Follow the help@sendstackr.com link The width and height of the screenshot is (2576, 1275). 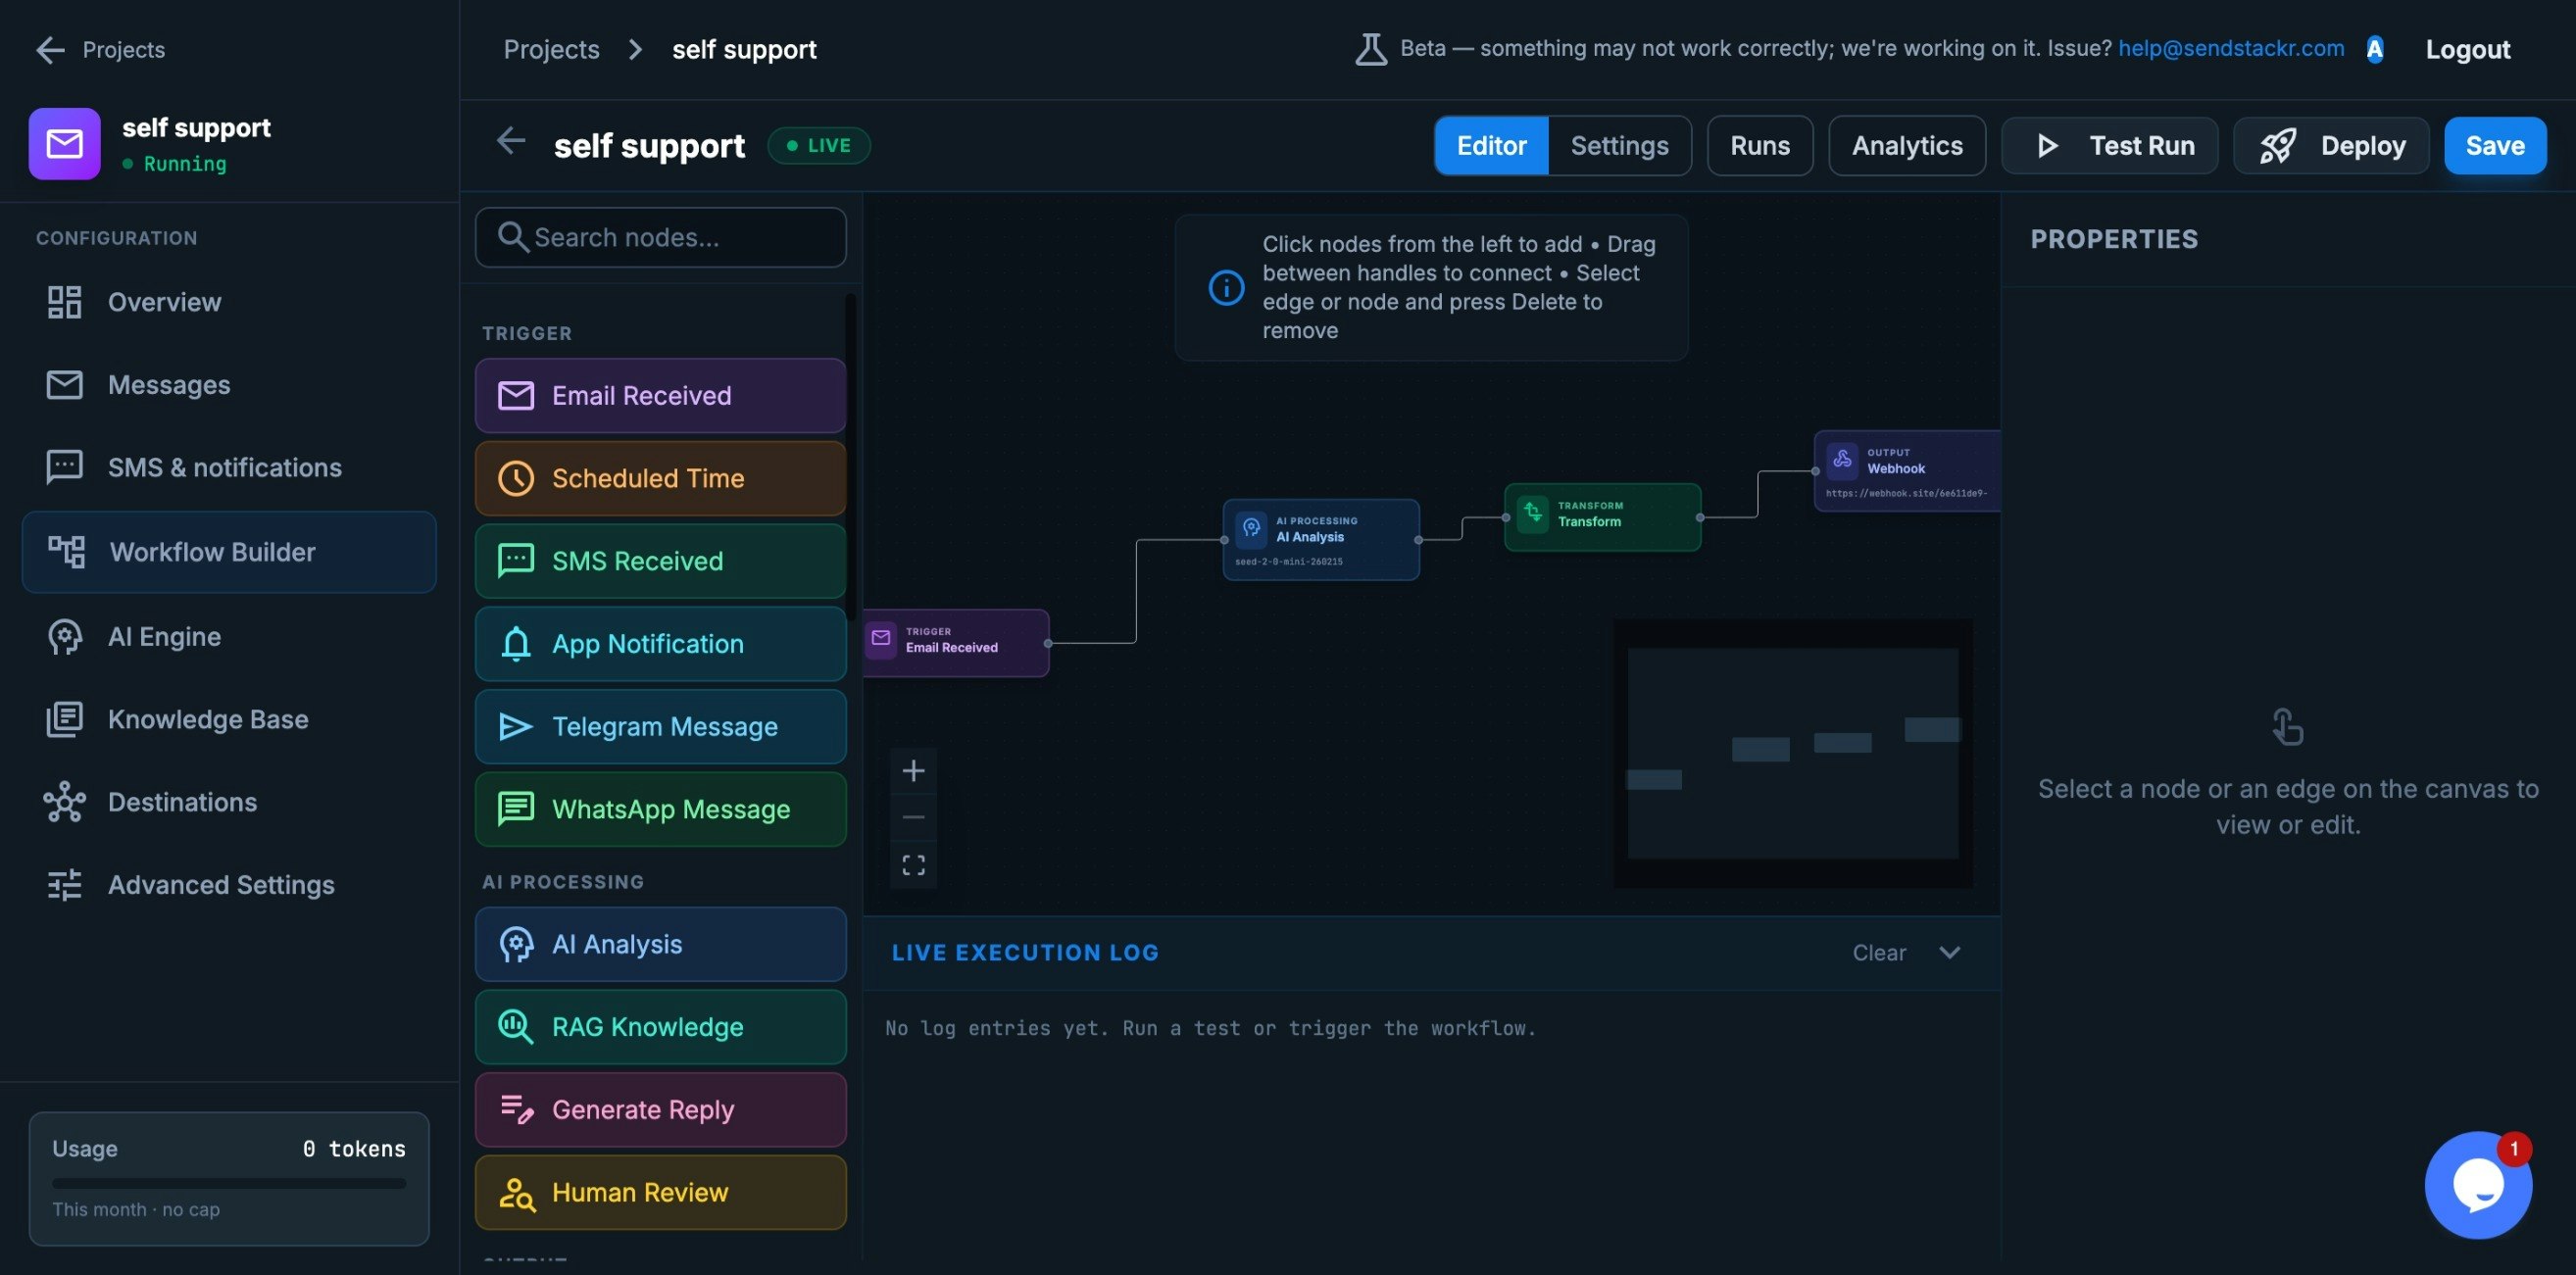click(2231, 47)
